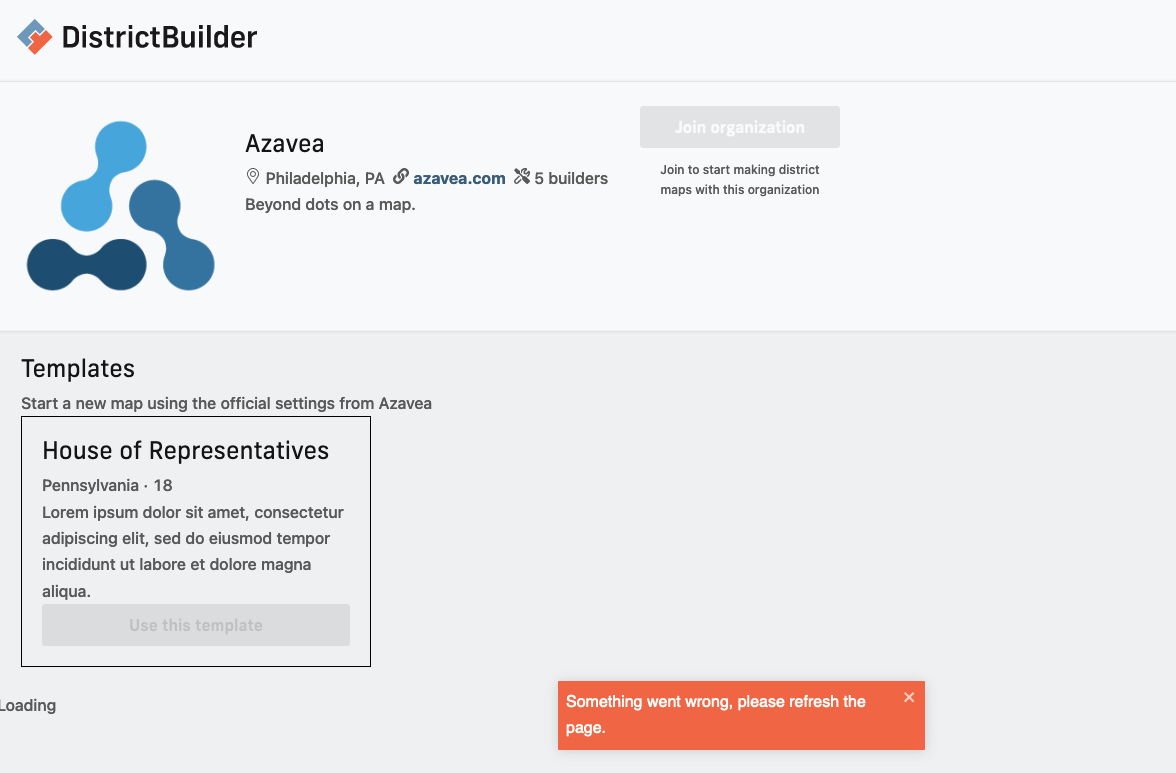Click the link icon next to azavea.com

pyautogui.click(x=400, y=177)
